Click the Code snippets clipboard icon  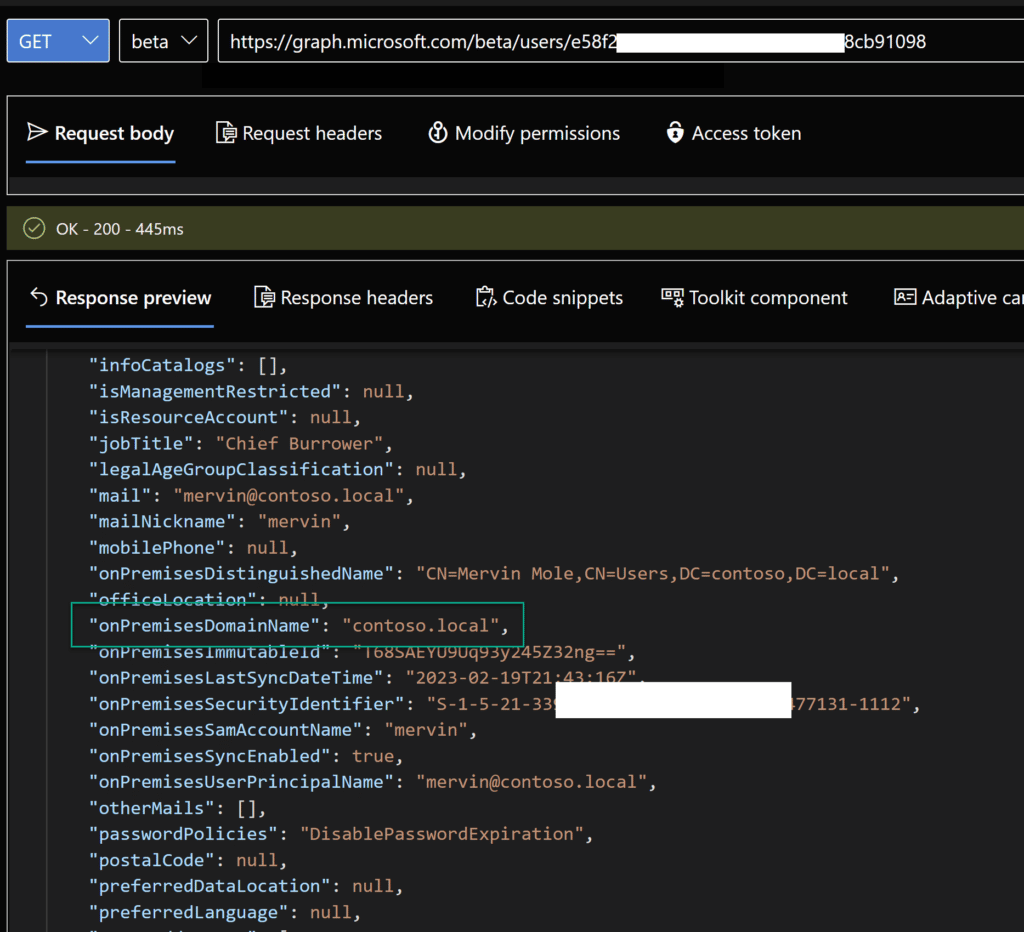(x=485, y=297)
